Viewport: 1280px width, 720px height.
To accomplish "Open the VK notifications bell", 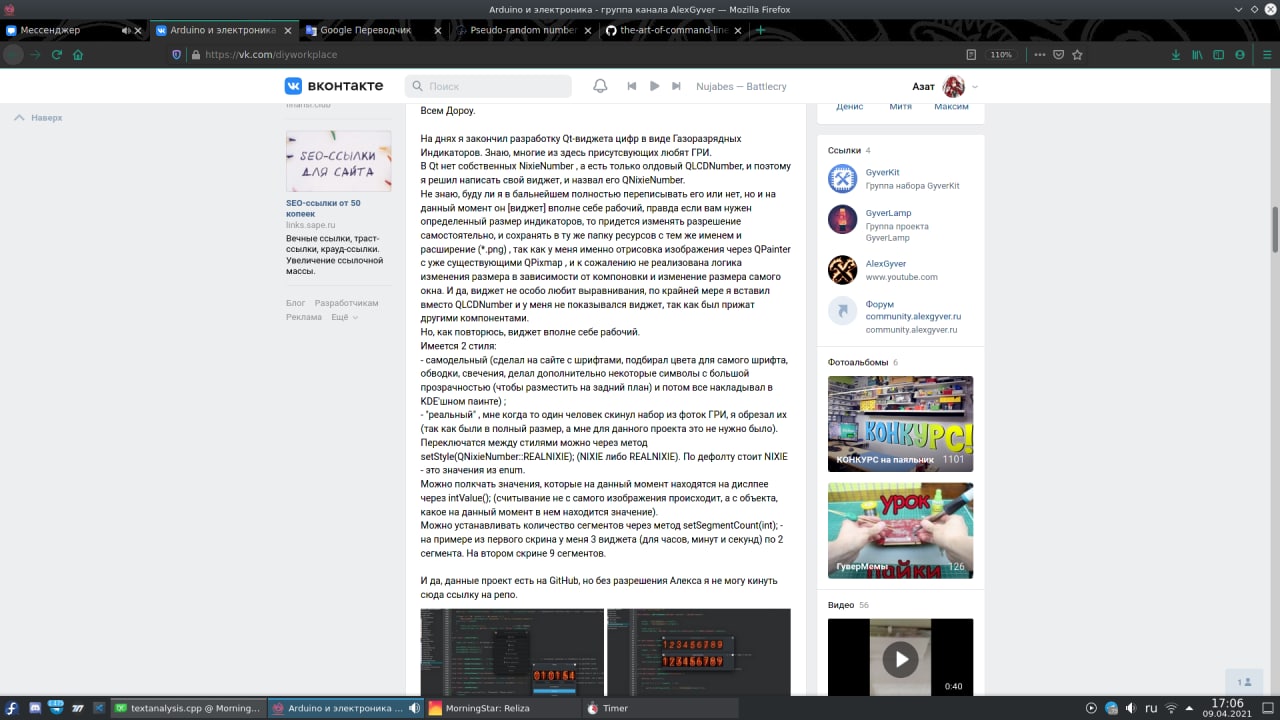I will tap(600, 86).
